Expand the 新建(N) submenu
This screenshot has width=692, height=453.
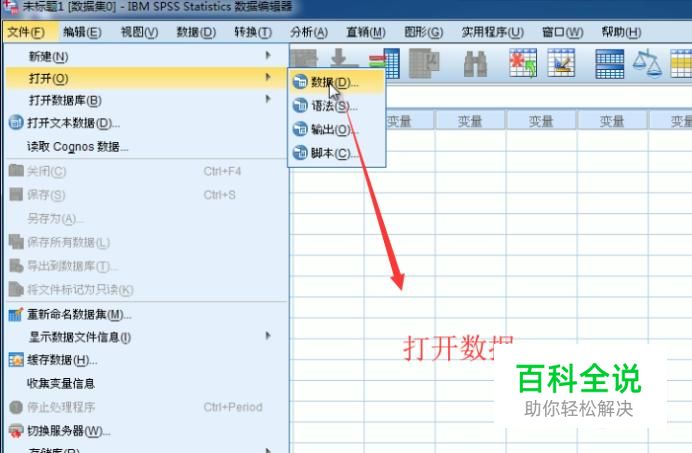[x=147, y=56]
